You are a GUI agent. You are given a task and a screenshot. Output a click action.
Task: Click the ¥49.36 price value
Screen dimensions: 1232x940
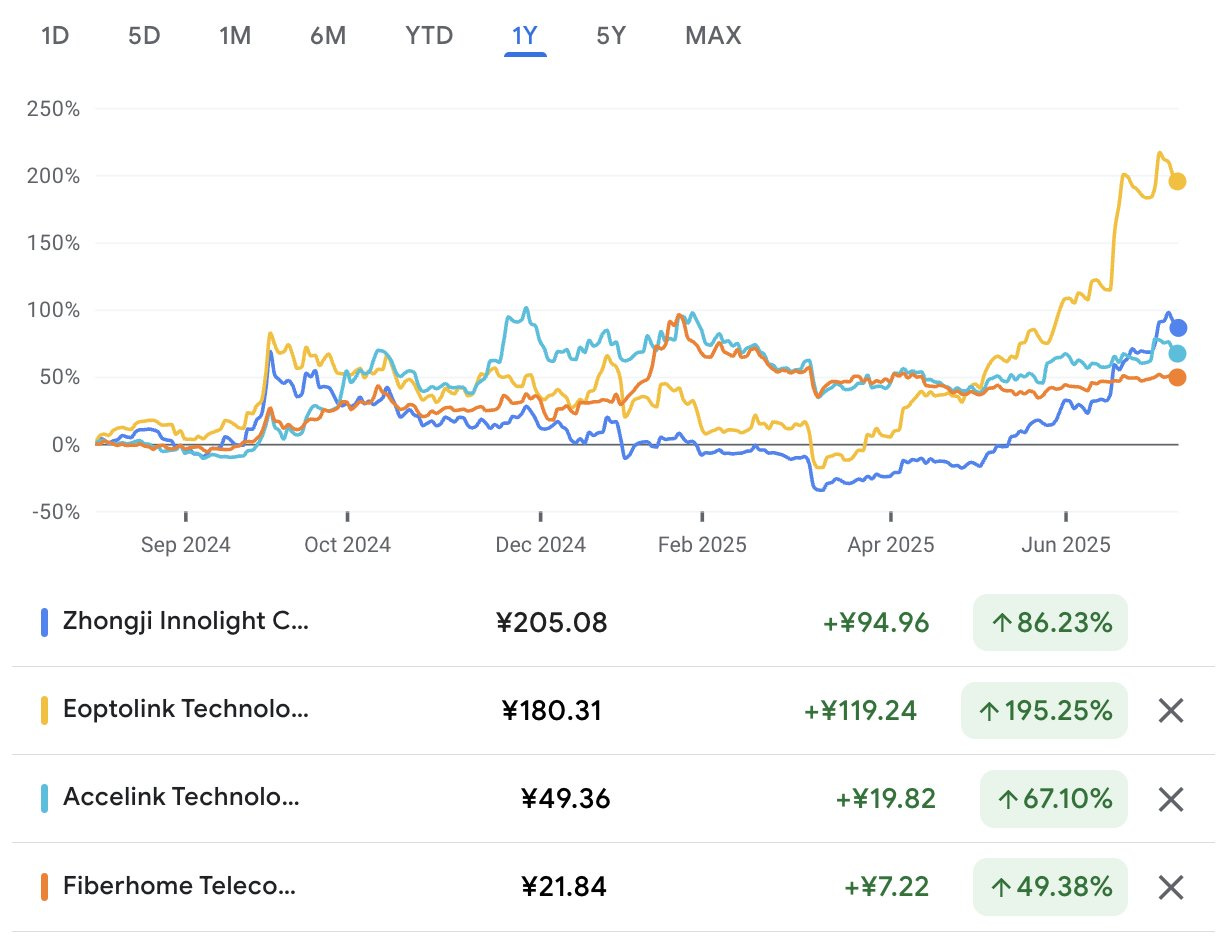click(x=566, y=799)
